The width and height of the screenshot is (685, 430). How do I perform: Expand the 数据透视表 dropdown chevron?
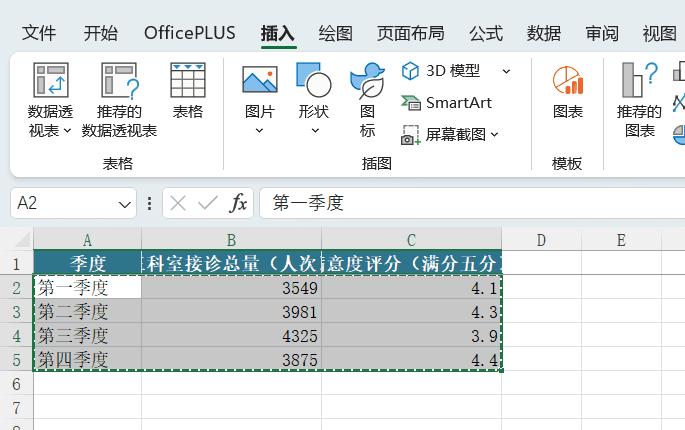[x=67, y=130]
